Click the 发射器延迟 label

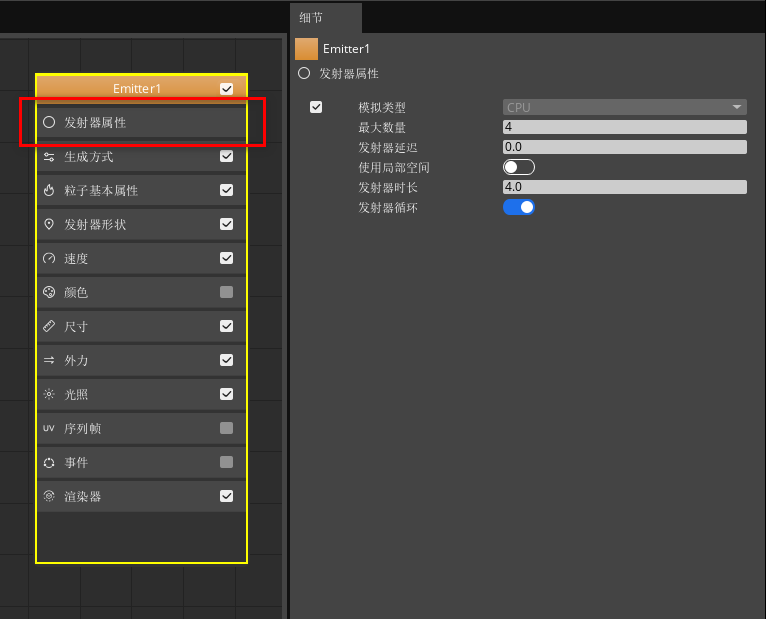click(x=388, y=148)
